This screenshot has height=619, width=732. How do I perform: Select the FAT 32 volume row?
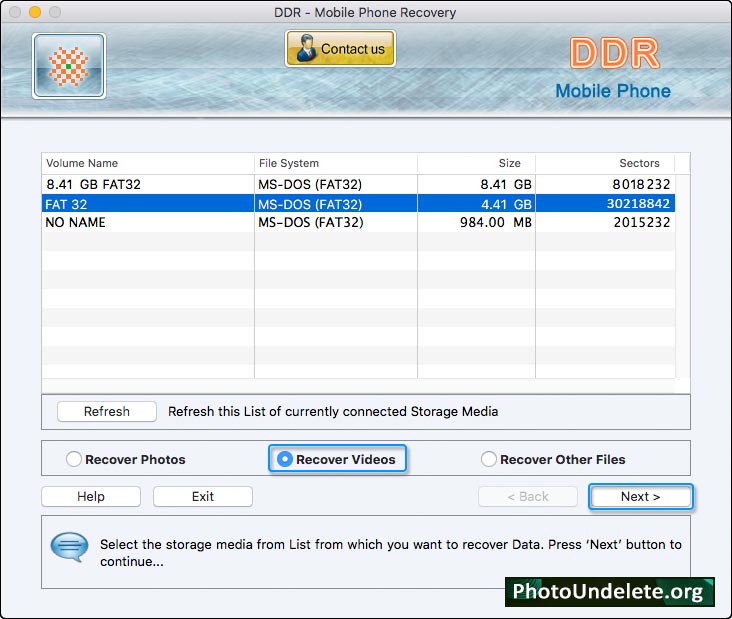(x=358, y=204)
